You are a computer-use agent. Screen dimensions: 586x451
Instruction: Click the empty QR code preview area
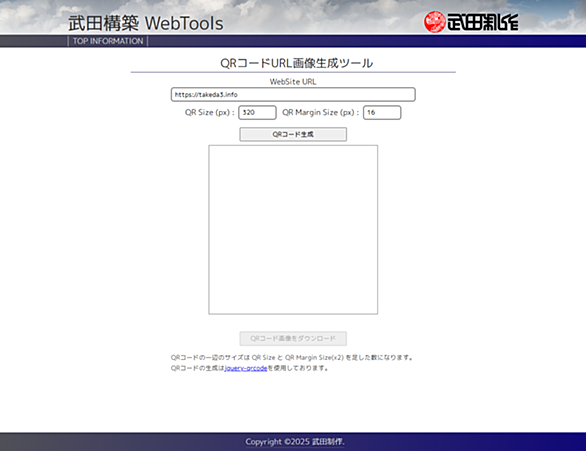tap(293, 230)
